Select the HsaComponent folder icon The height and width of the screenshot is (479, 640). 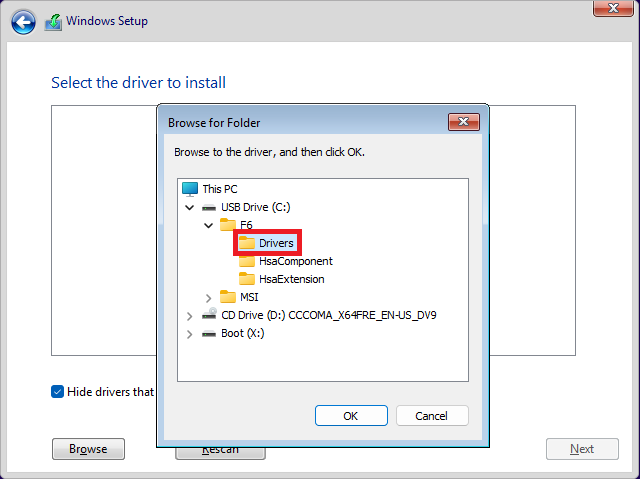pos(247,261)
